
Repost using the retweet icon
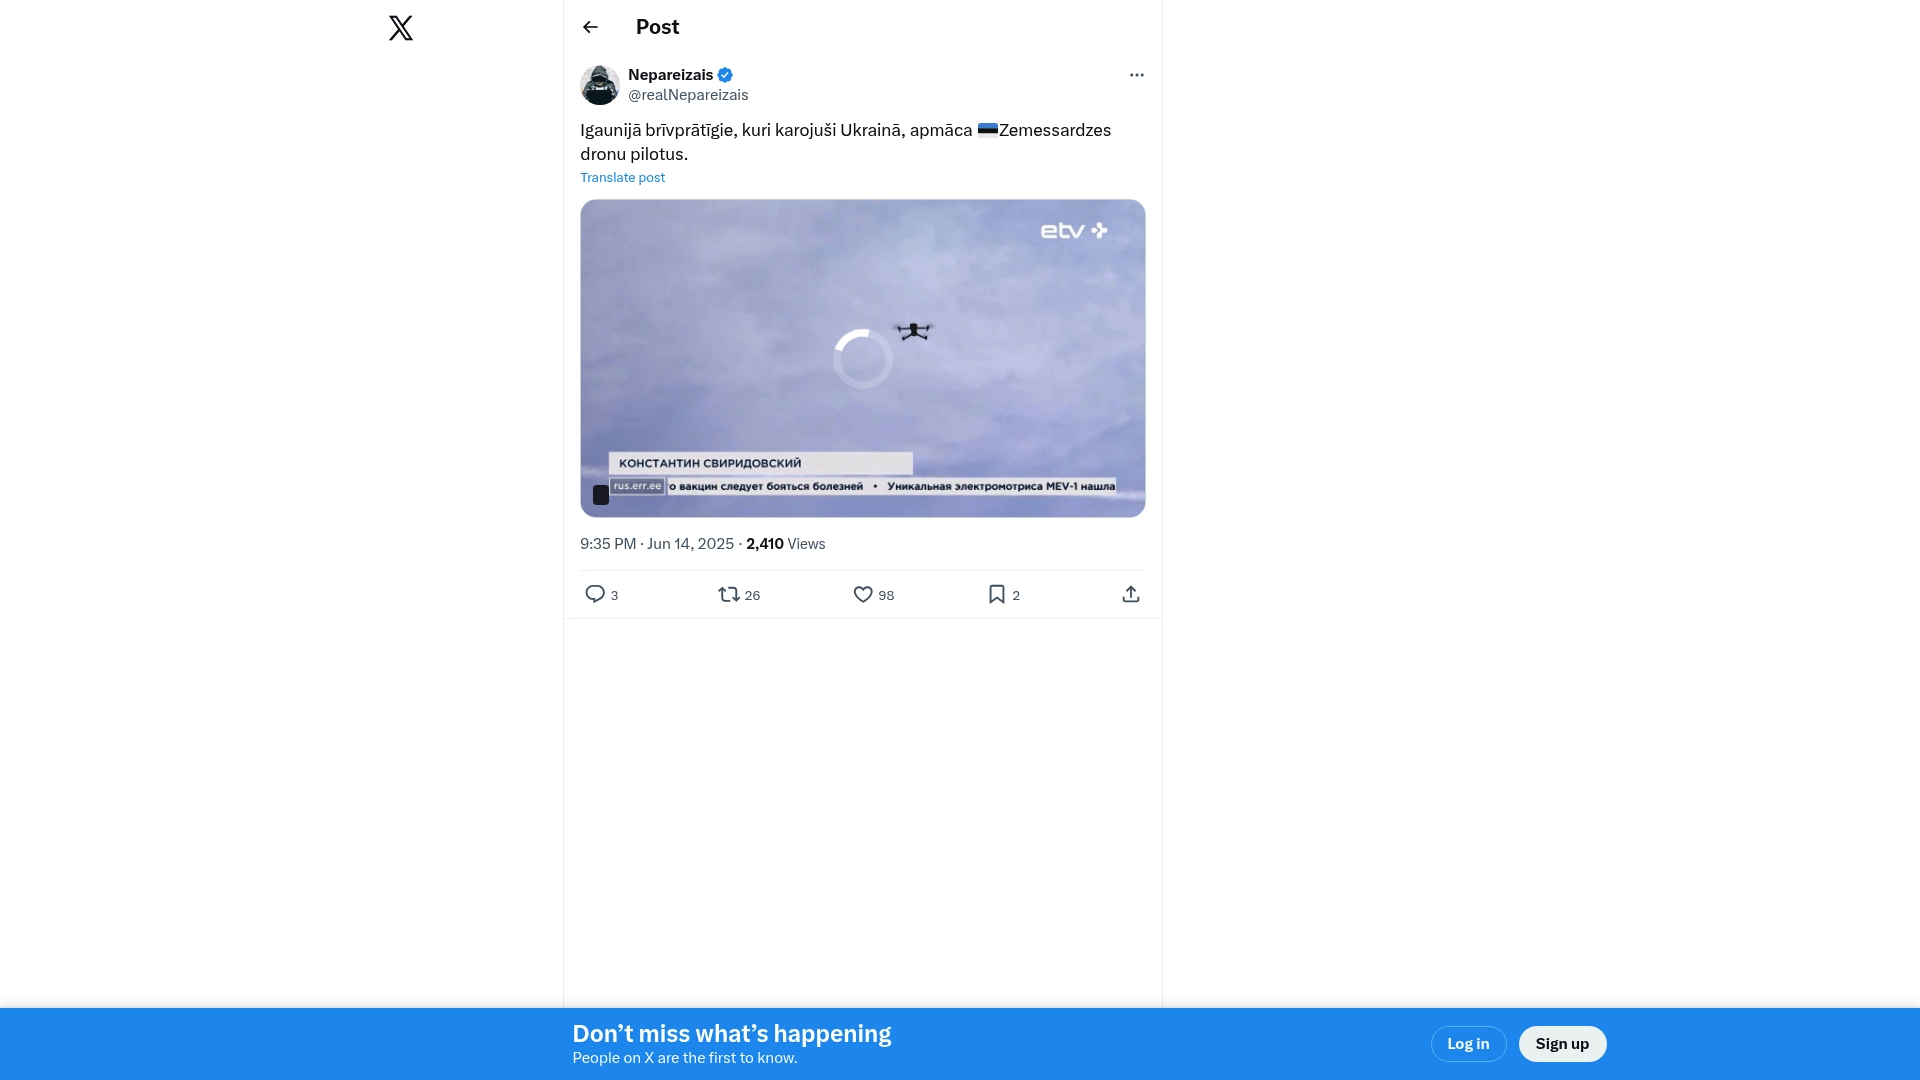pos(729,594)
